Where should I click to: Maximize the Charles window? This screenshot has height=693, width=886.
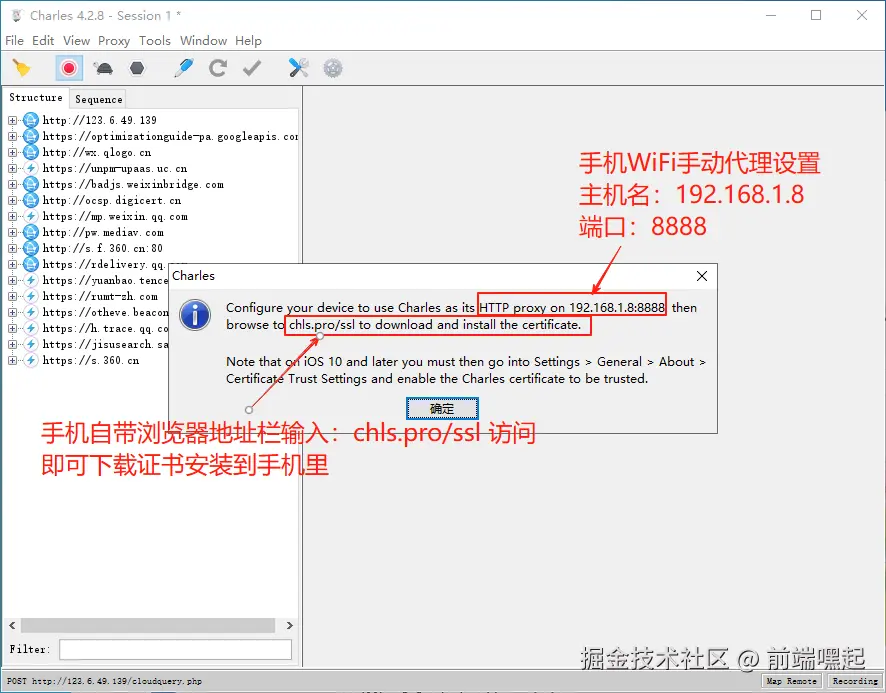(816, 15)
